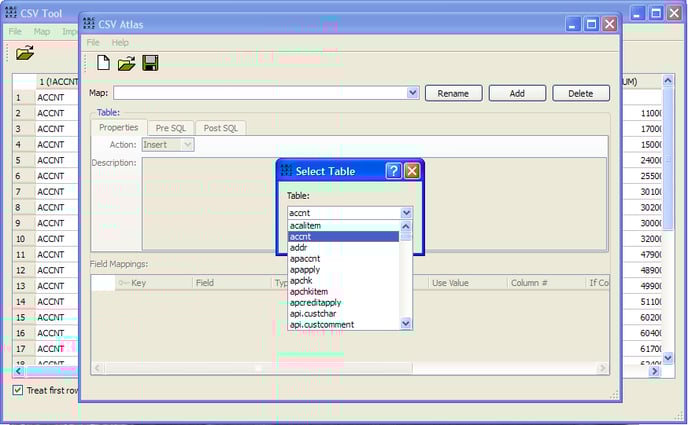
Task: Click the open folder icon in CSV Tool
Action: (x=25, y=52)
